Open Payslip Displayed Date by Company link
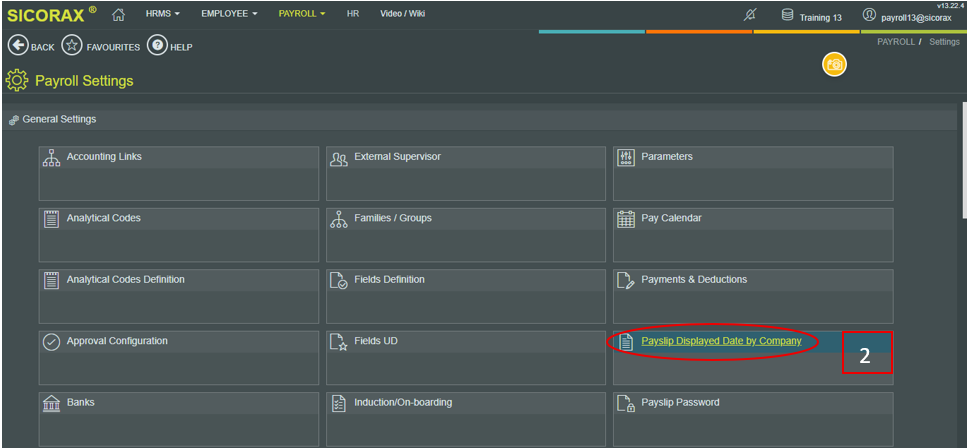 click(721, 341)
